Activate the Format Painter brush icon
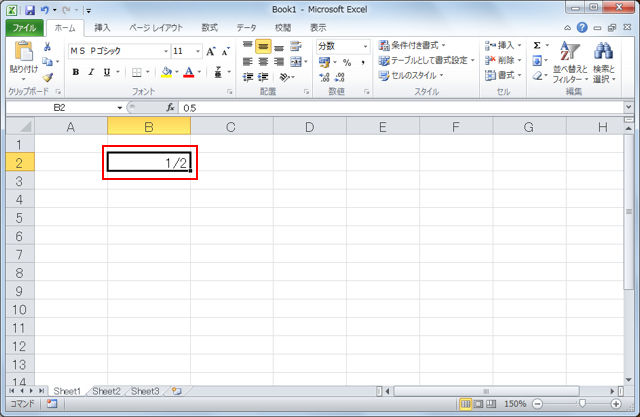 tap(47, 77)
